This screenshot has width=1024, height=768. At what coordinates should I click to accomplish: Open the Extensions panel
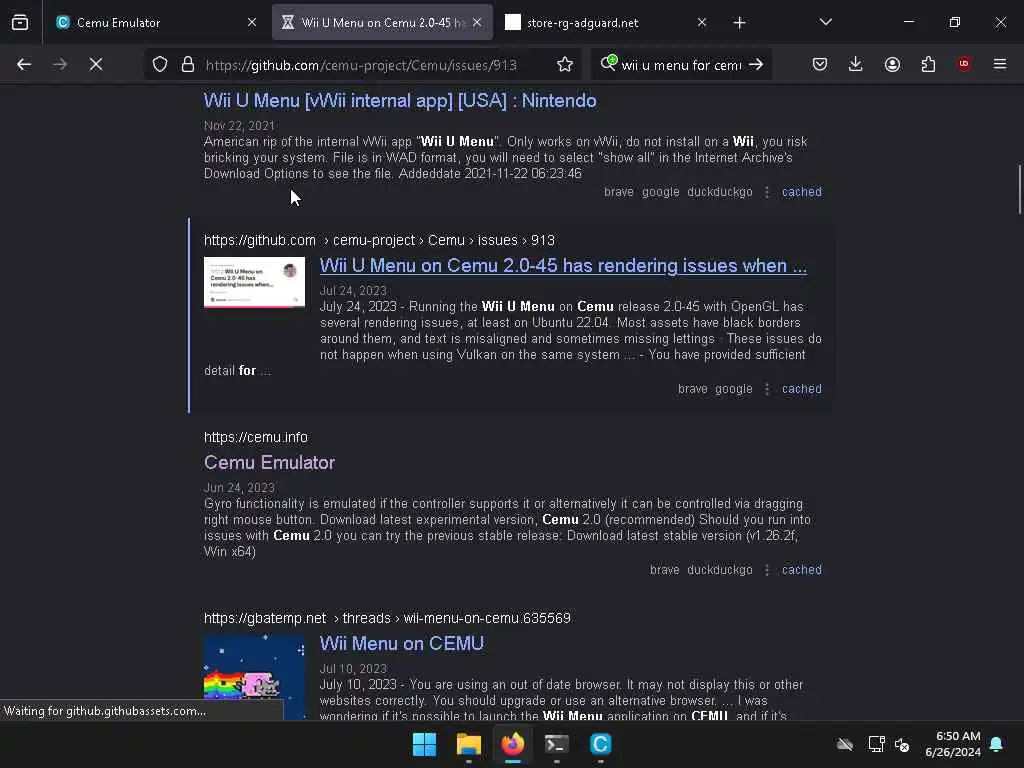tap(928, 64)
